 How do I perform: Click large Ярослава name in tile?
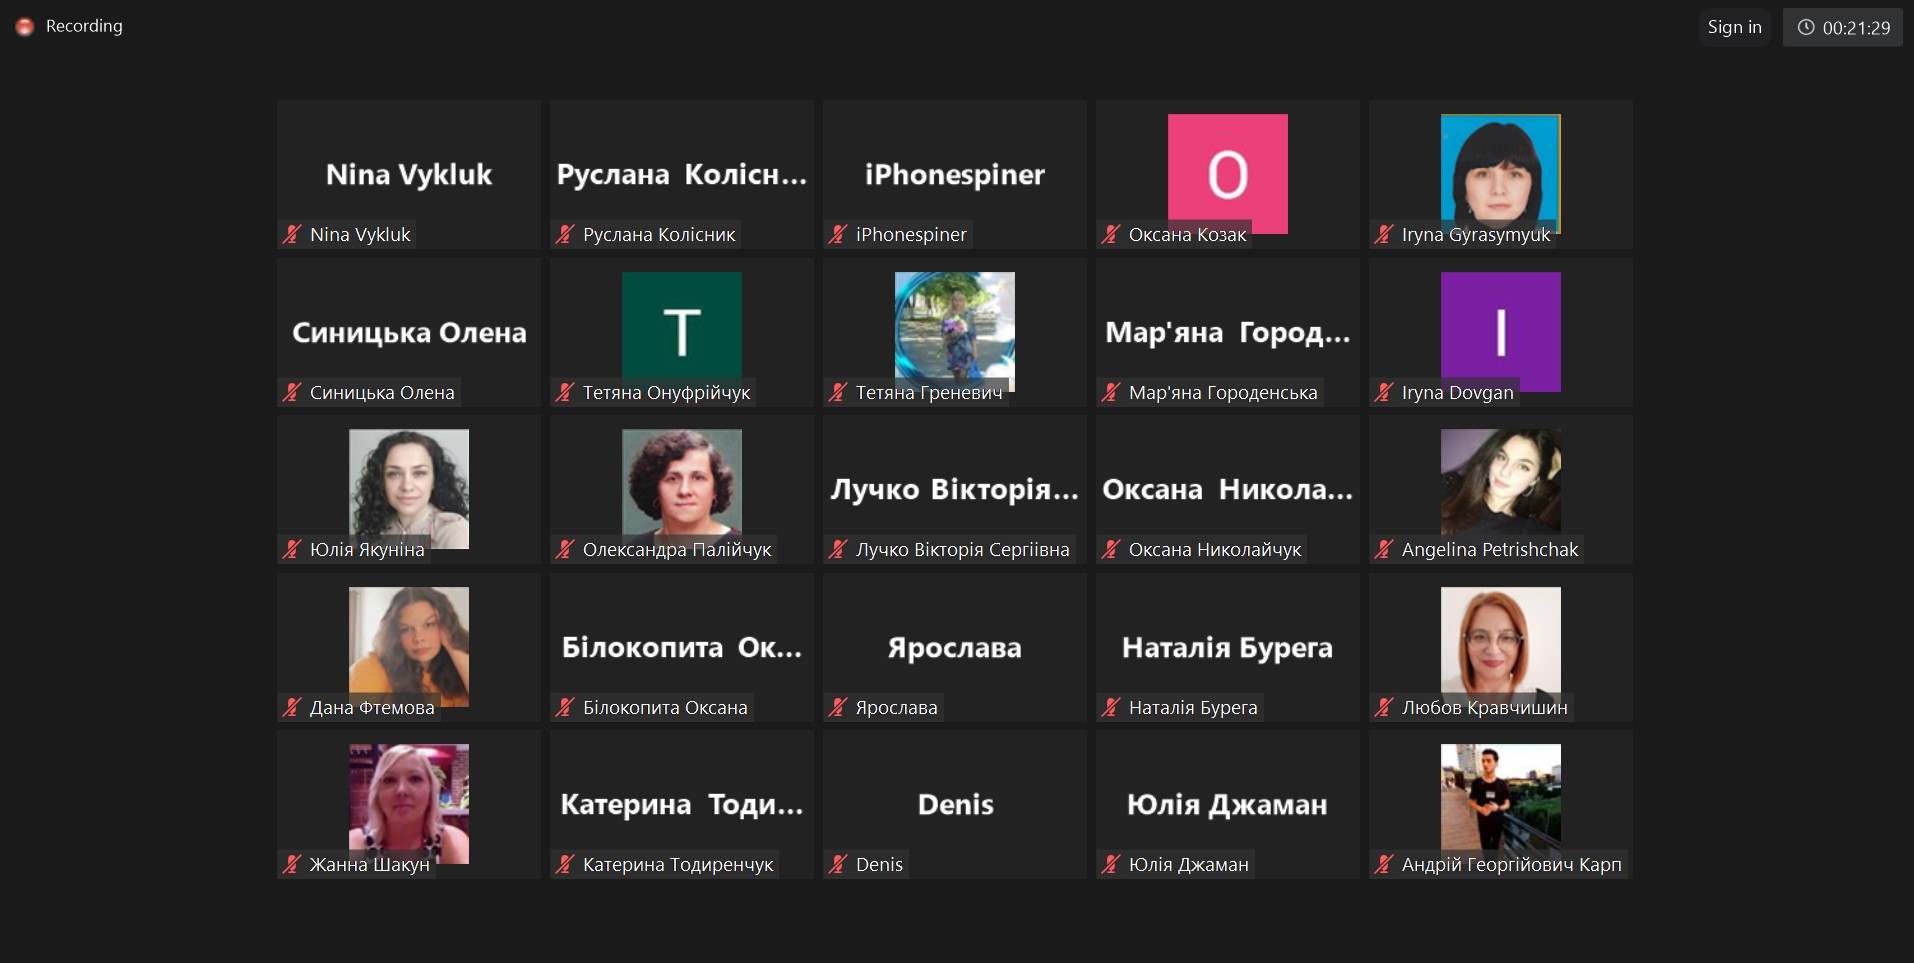[x=955, y=647]
